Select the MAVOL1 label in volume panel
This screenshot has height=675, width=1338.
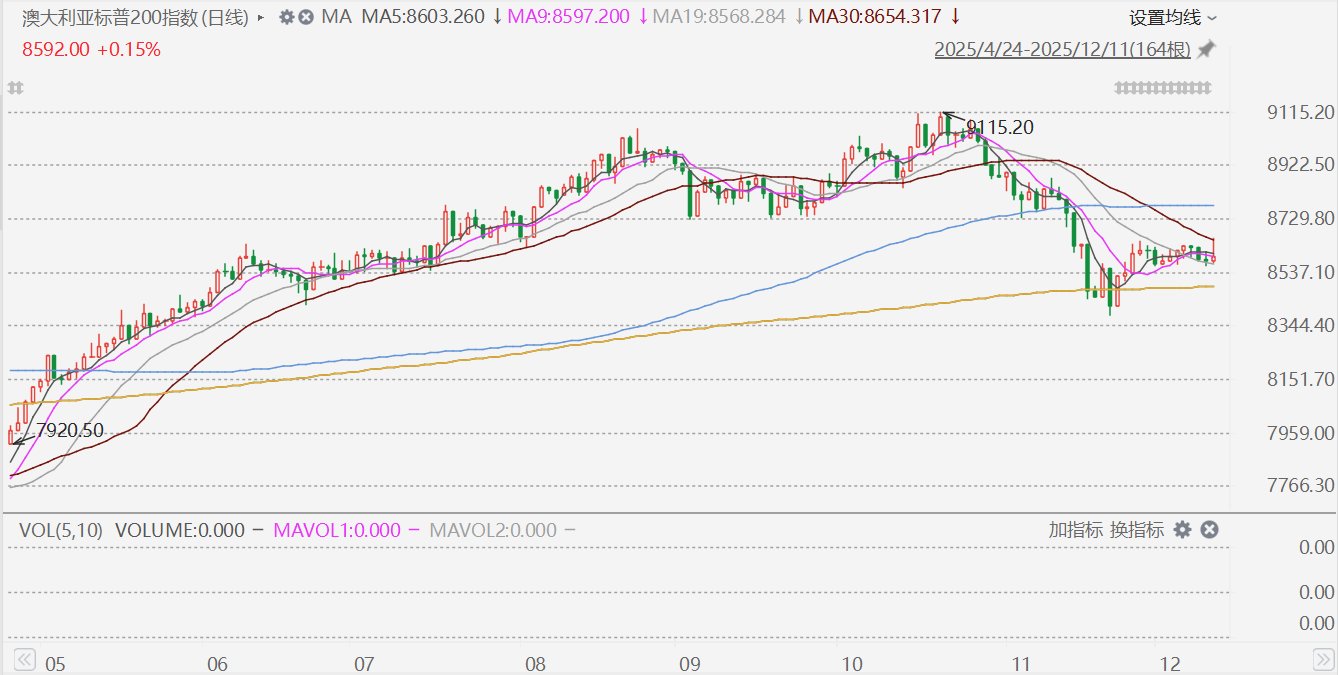click(336, 530)
